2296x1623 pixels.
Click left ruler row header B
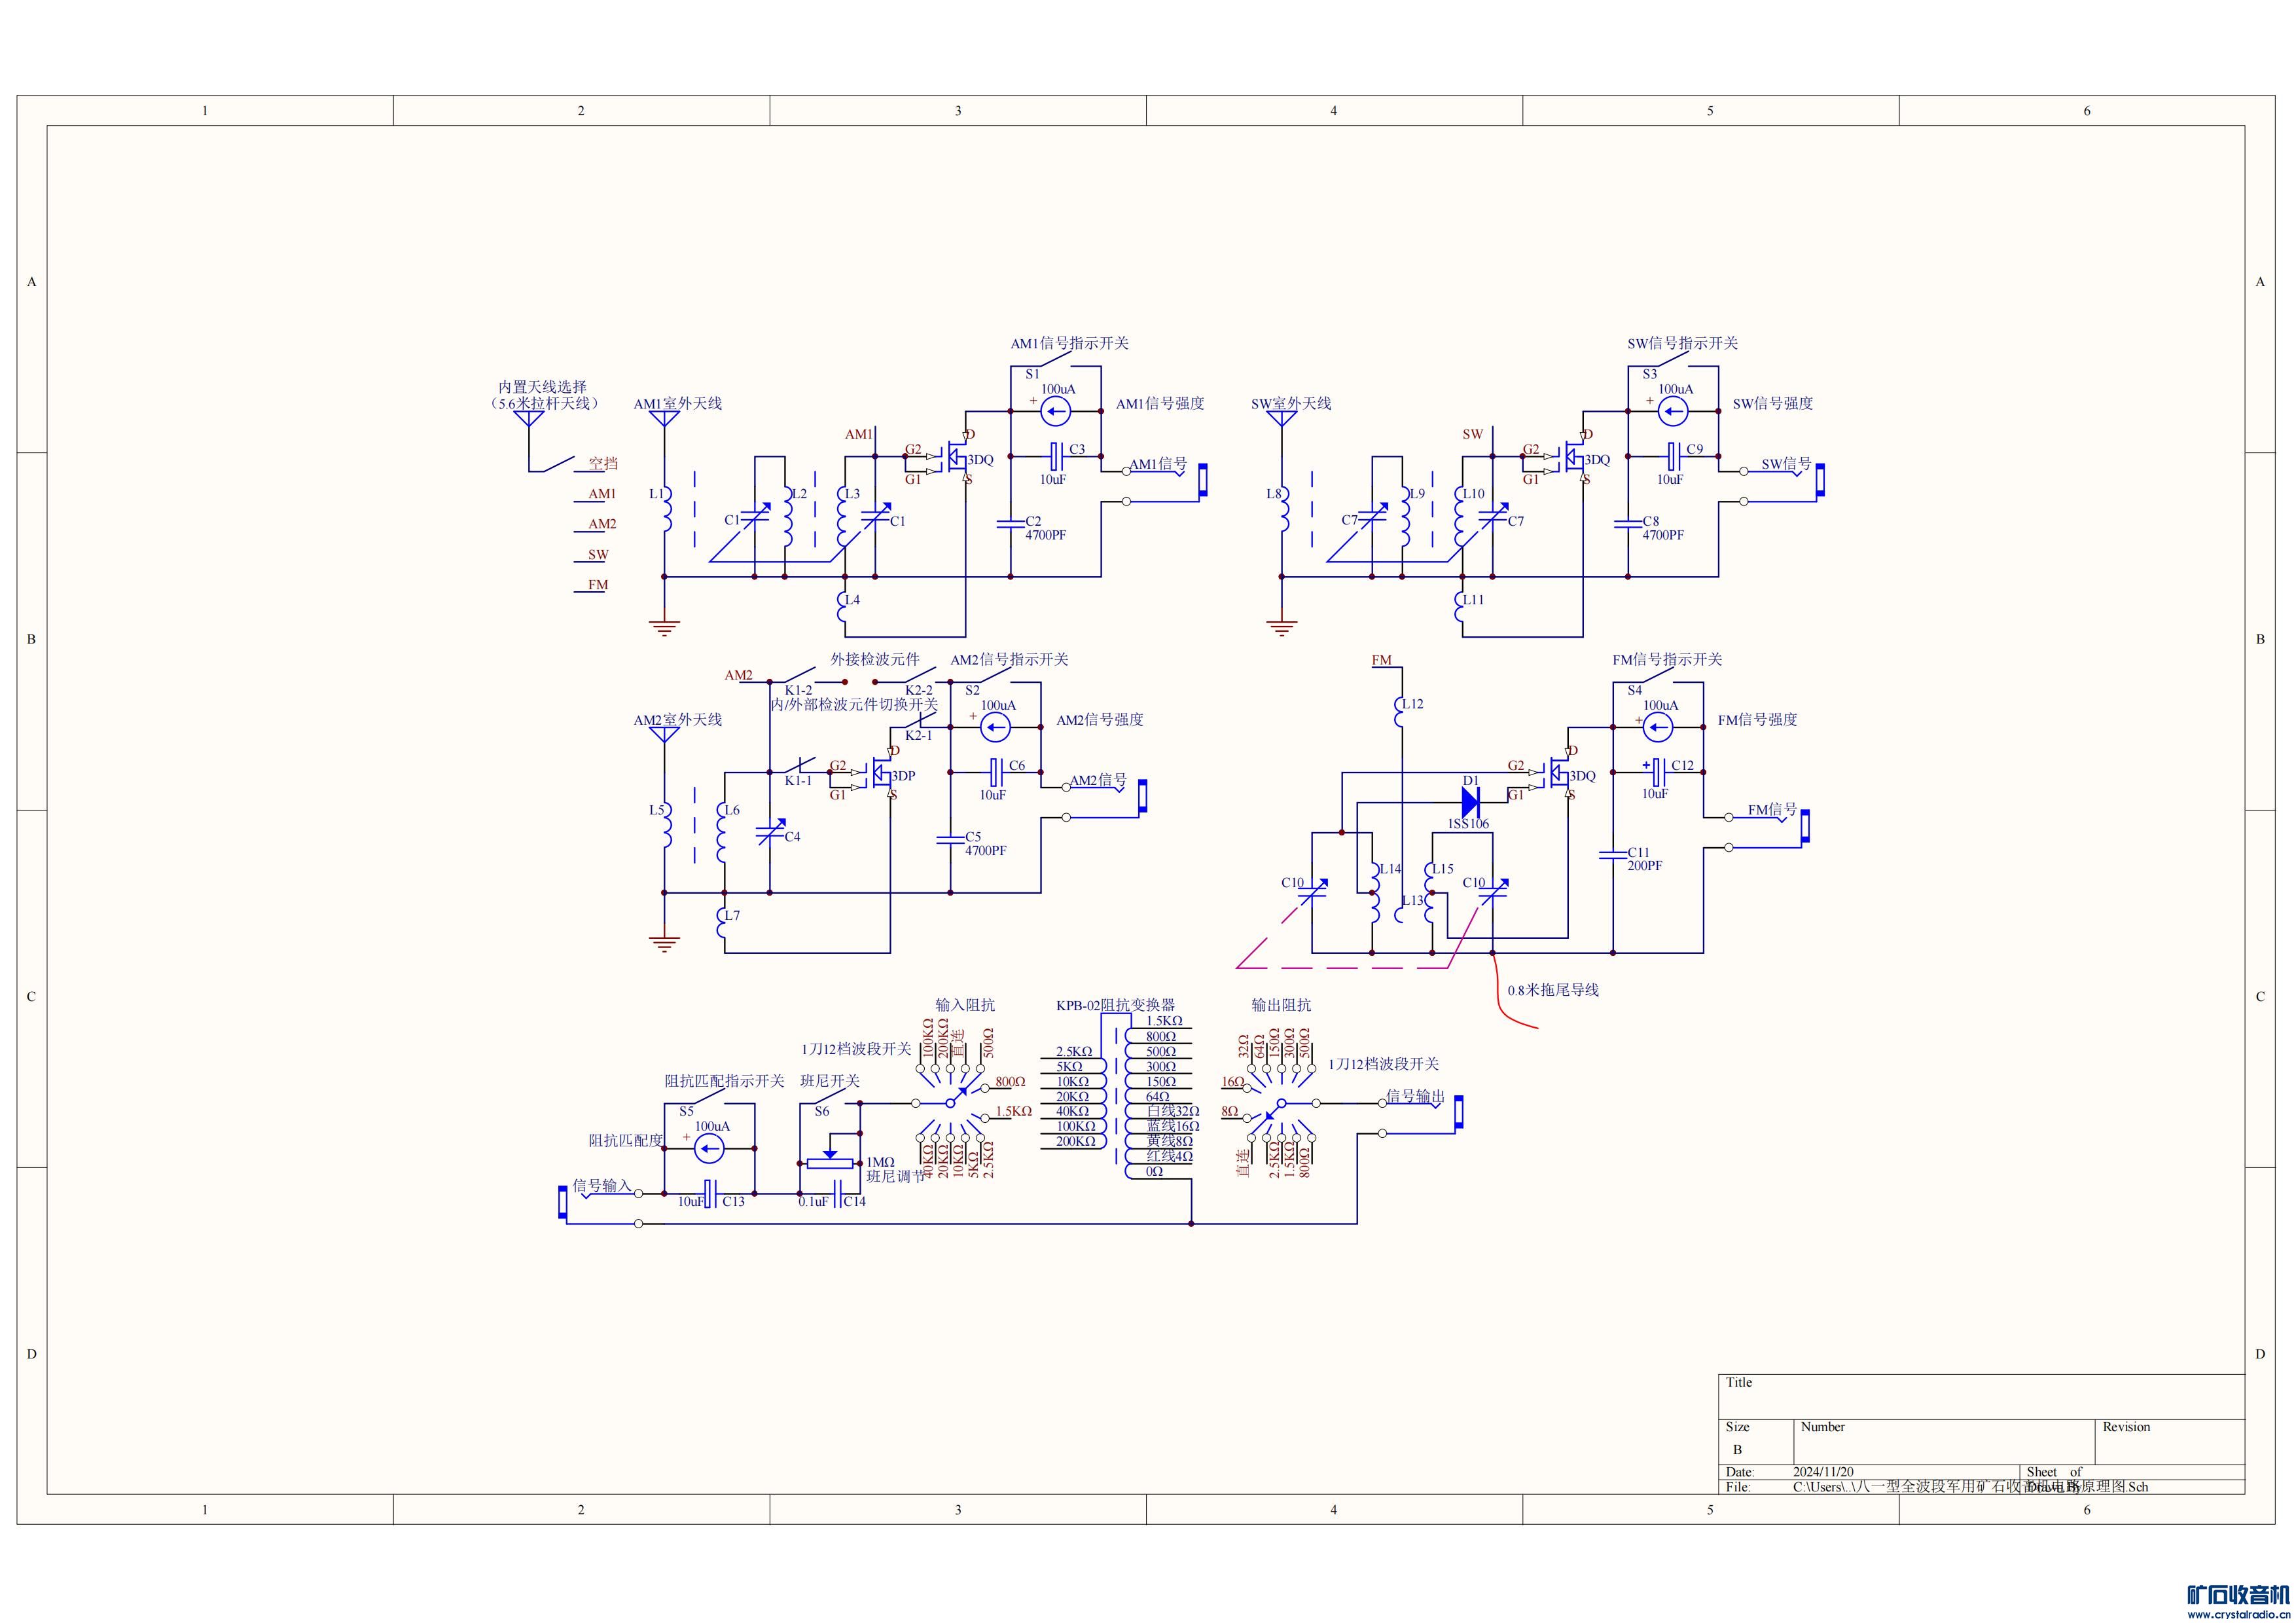31,639
